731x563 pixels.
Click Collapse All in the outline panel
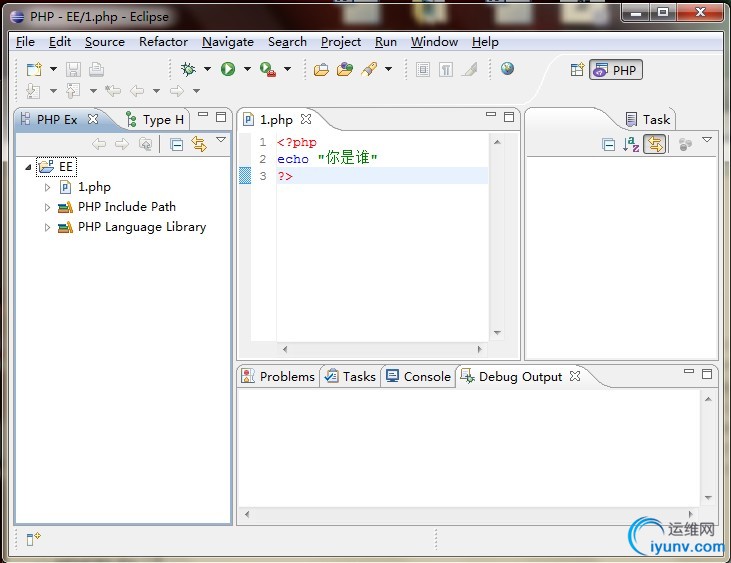(608, 145)
